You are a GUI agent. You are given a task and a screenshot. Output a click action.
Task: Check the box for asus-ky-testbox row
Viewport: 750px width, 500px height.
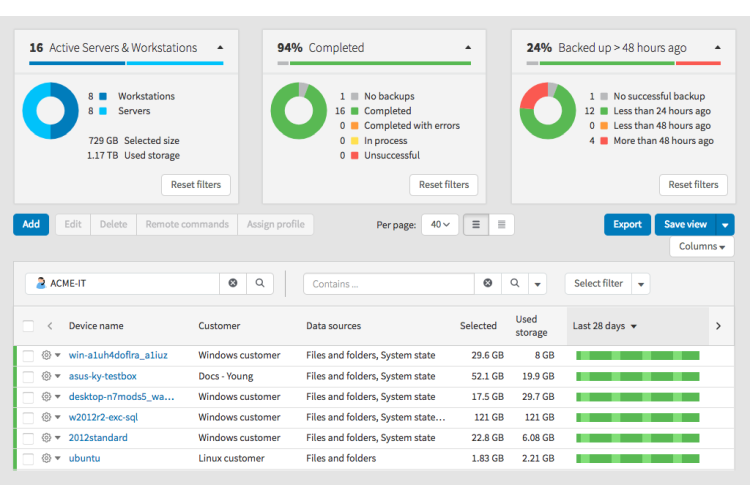tap(29, 377)
